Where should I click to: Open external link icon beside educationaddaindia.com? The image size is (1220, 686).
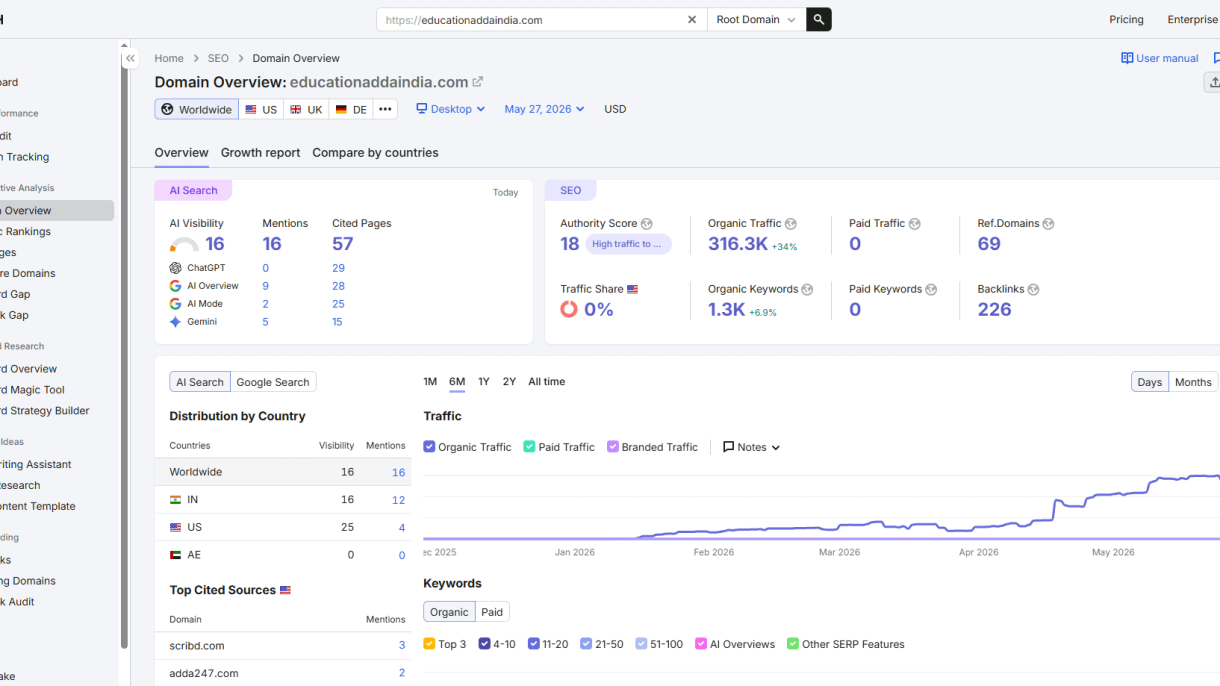click(x=478, y=82)
